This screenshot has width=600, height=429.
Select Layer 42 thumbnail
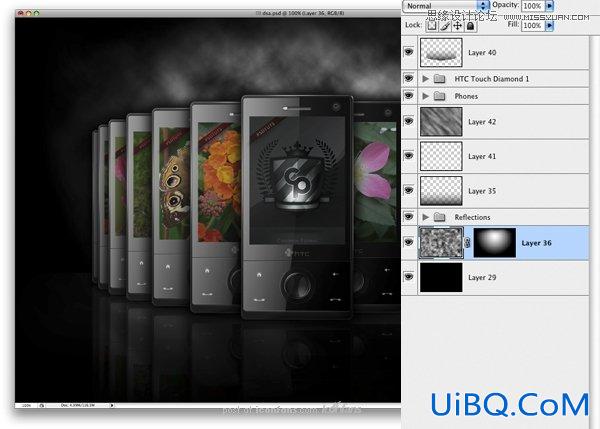441,122
